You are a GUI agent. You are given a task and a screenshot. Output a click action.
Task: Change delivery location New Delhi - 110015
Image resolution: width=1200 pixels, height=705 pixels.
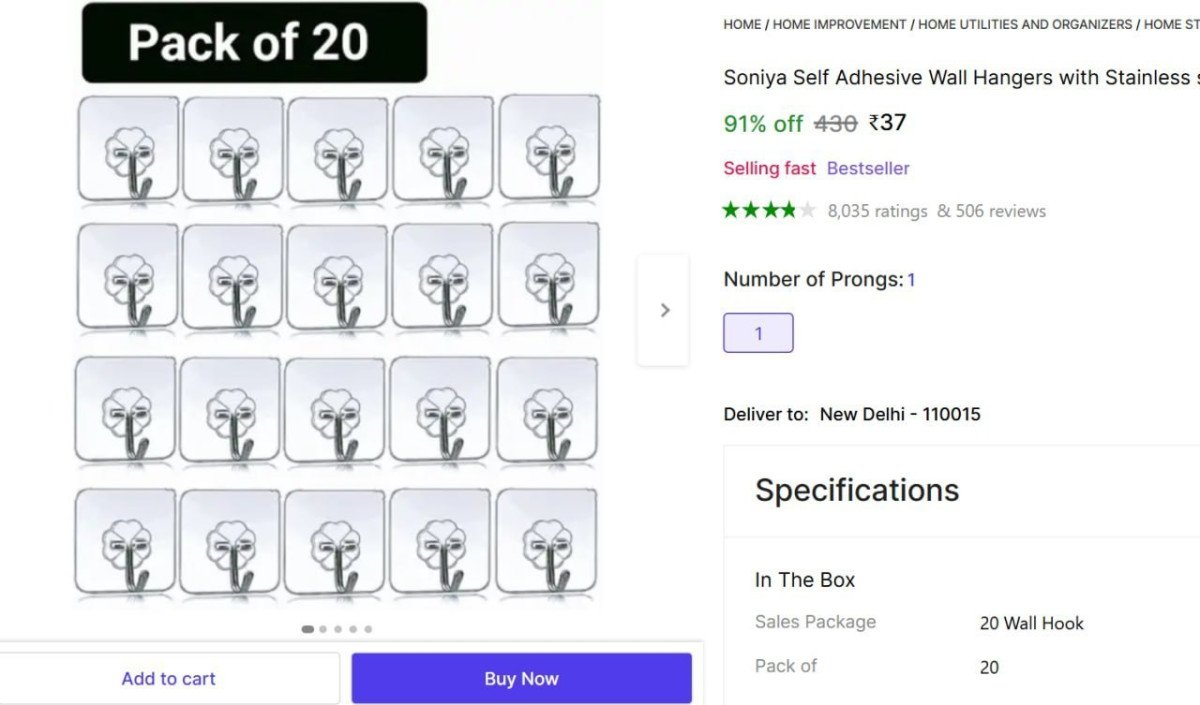pyautogui.click(x=900, y=413)
